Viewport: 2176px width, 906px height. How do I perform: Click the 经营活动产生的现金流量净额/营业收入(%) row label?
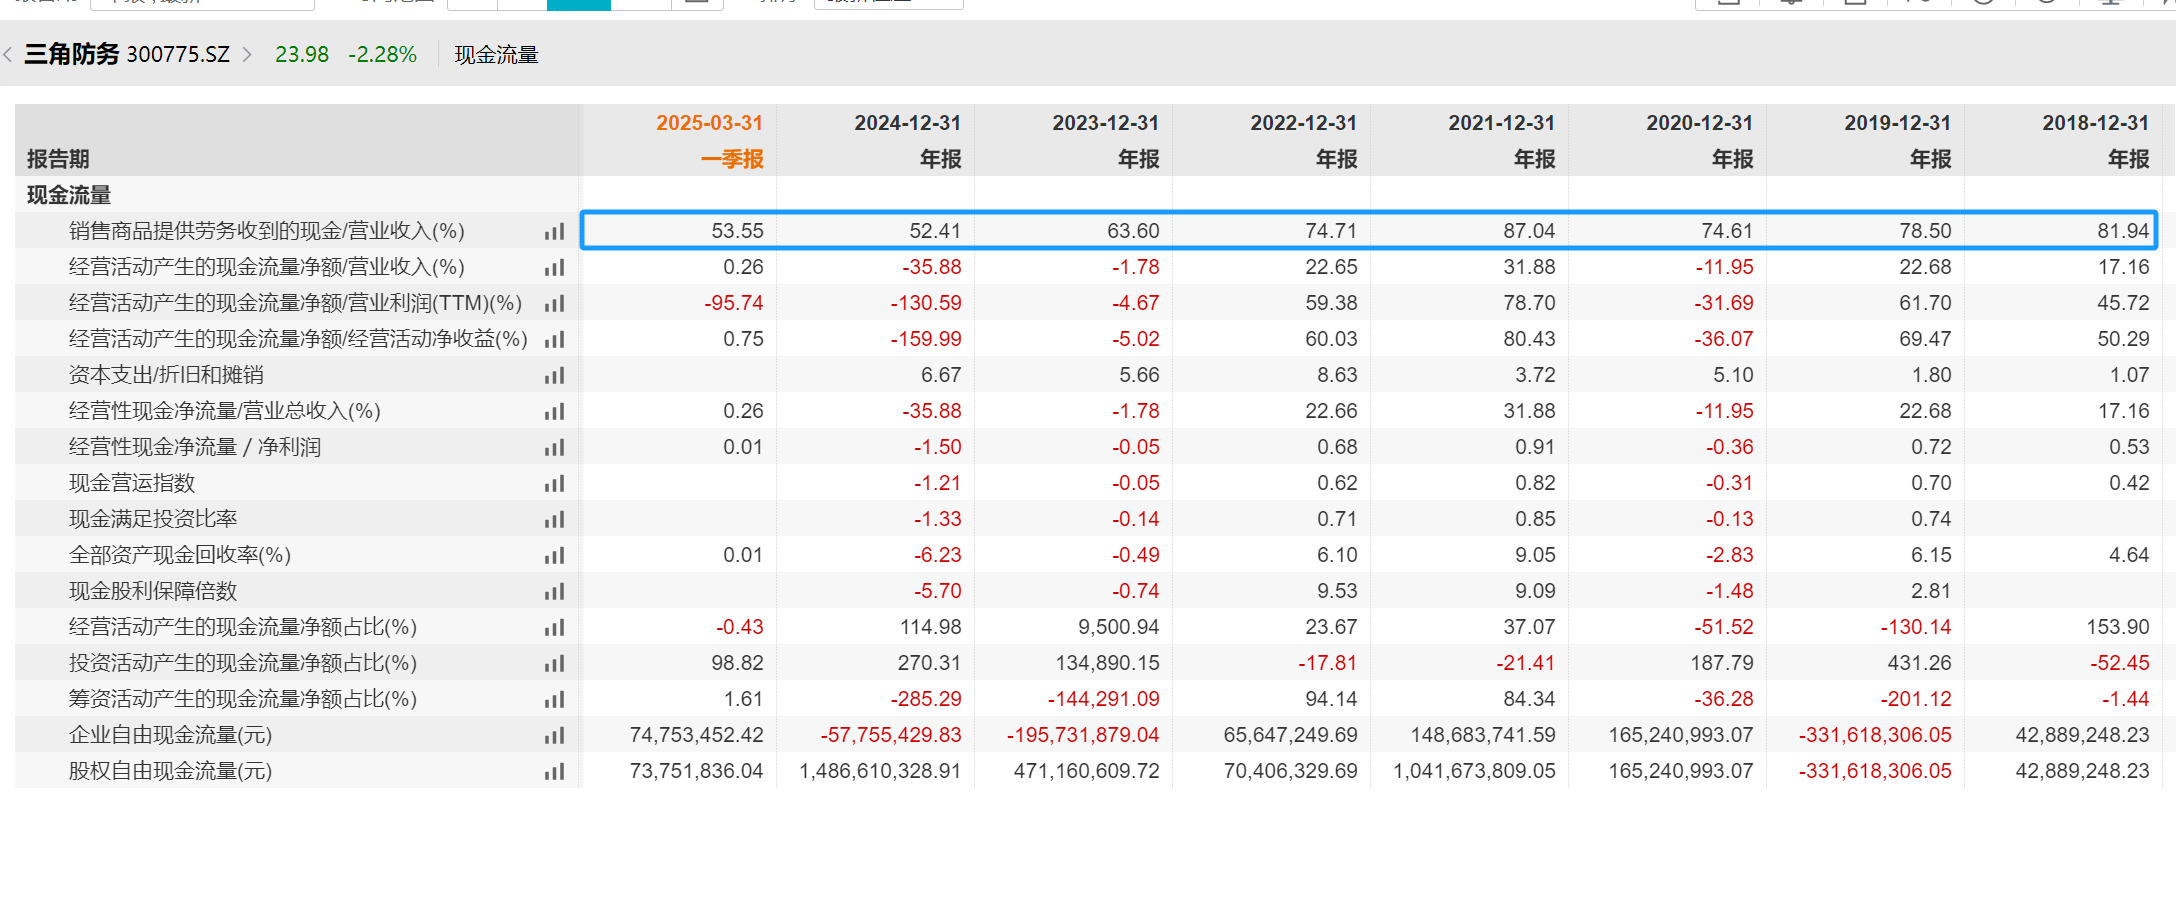pos(266,267)
